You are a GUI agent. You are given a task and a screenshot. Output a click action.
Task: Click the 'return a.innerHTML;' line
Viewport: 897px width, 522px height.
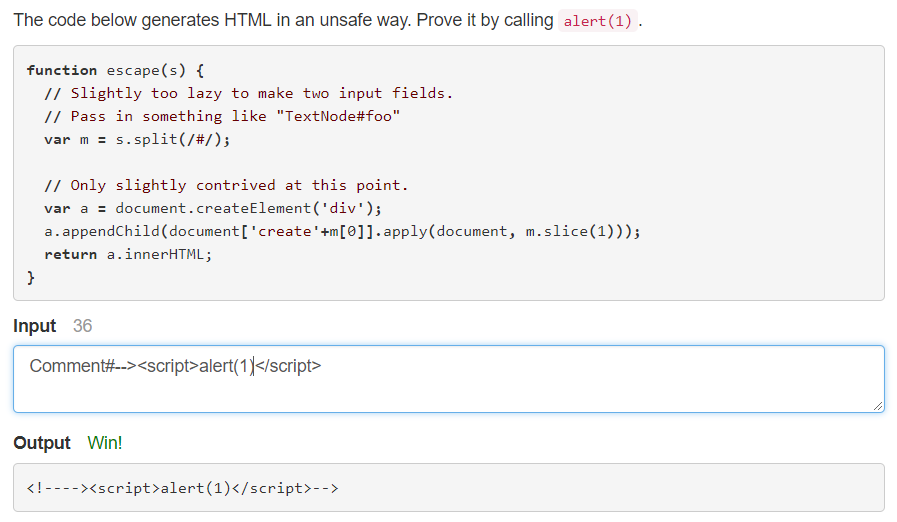pyautogui.click(x=128, y=254)
